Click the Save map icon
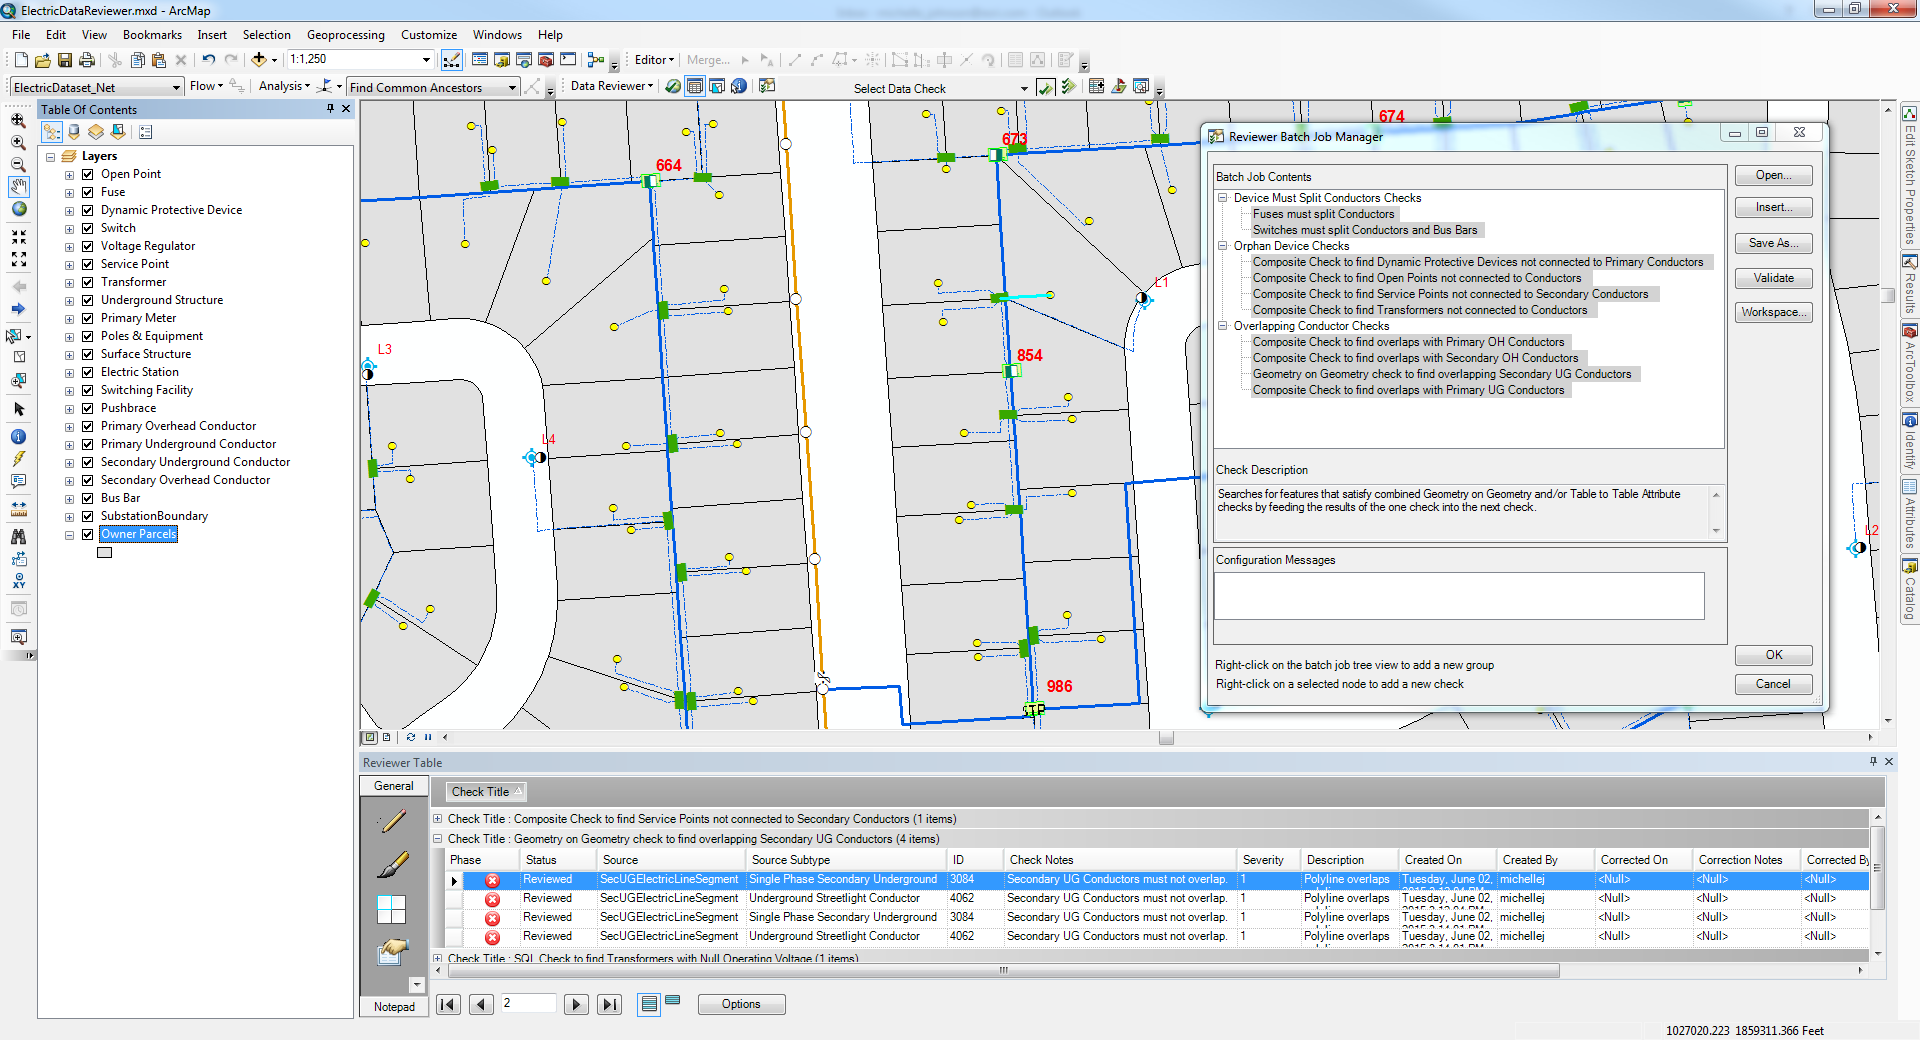 [x=65, y=60]
